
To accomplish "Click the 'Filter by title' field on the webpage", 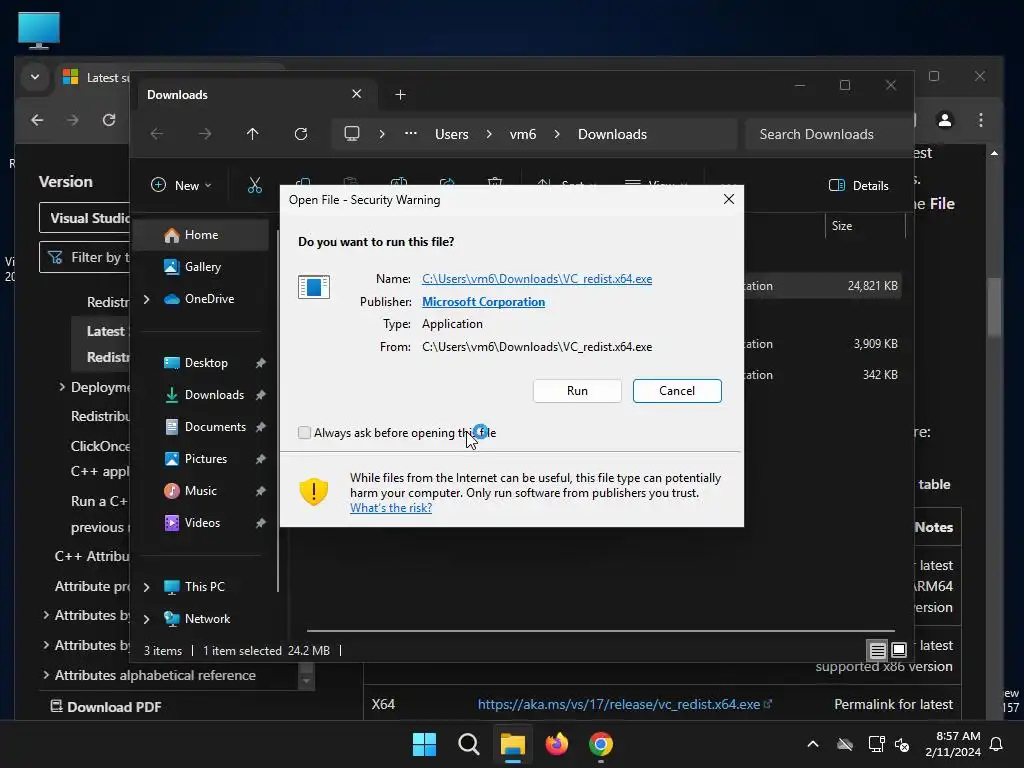I will coord(85,257).
